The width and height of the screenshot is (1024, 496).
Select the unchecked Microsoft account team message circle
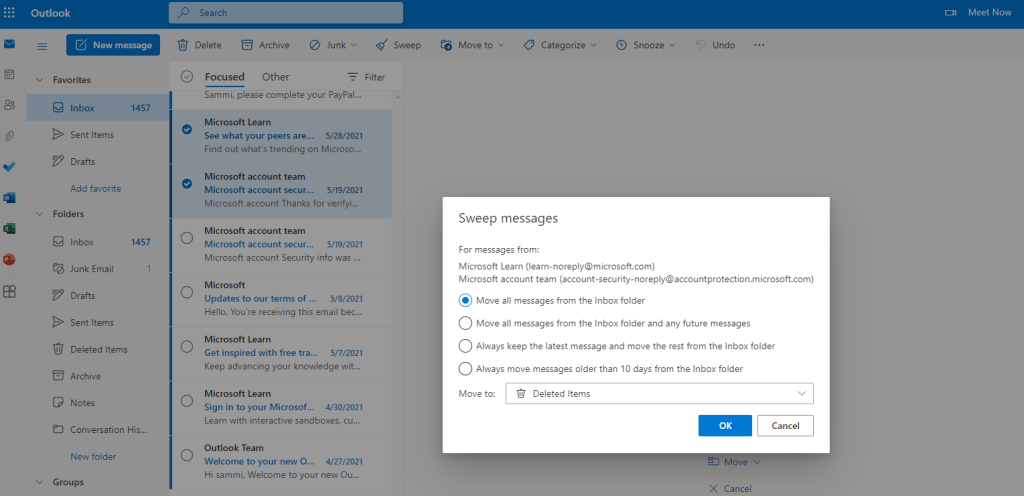coord(187,238)
